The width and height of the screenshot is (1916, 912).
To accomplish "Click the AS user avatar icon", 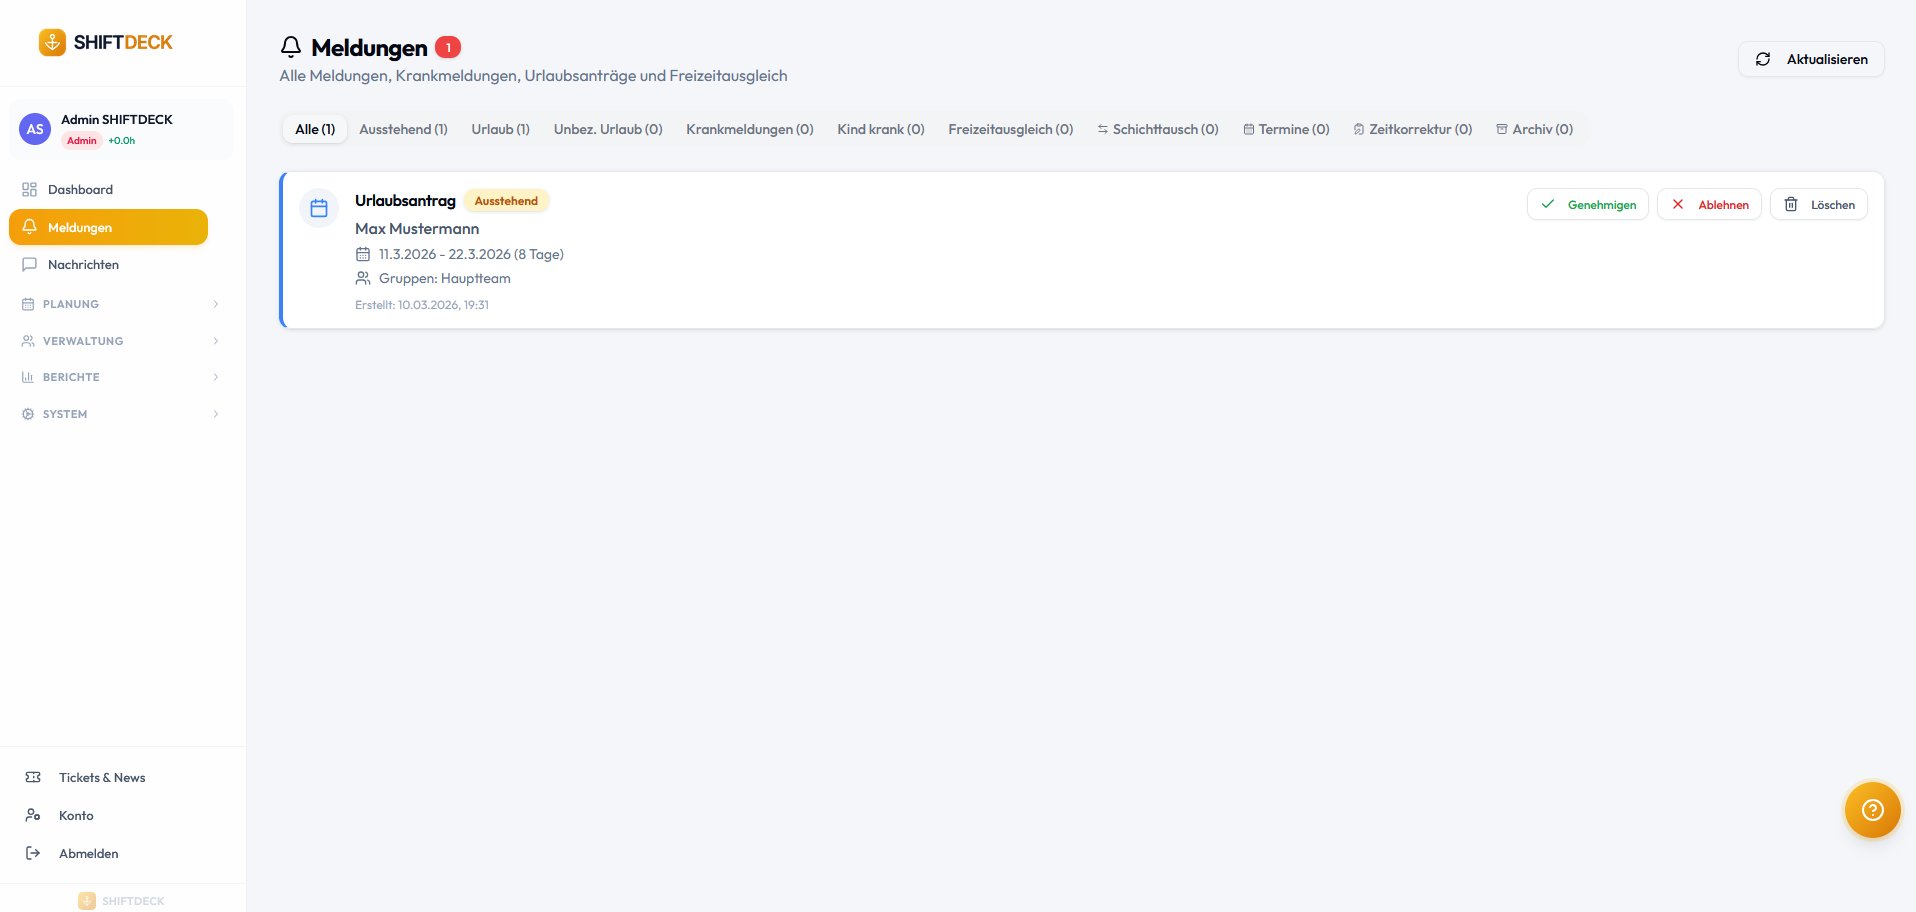I will pos(35,129).
